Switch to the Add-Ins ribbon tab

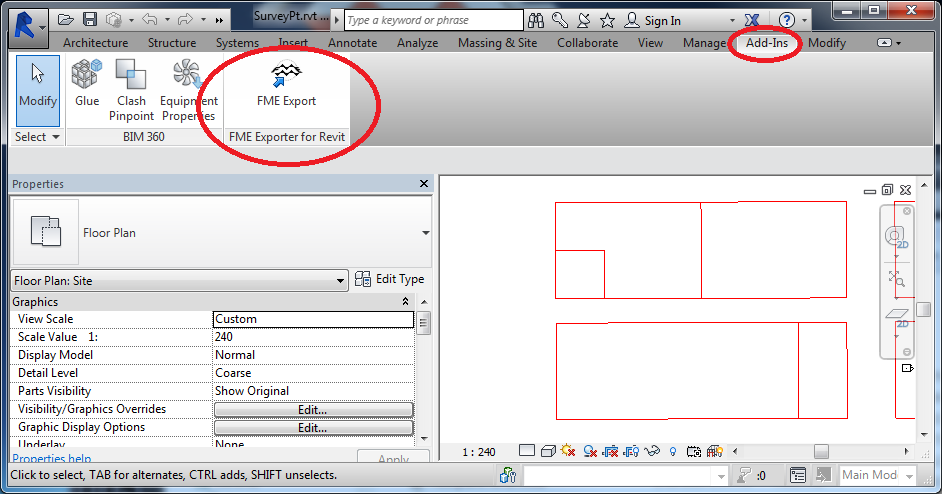767,43
